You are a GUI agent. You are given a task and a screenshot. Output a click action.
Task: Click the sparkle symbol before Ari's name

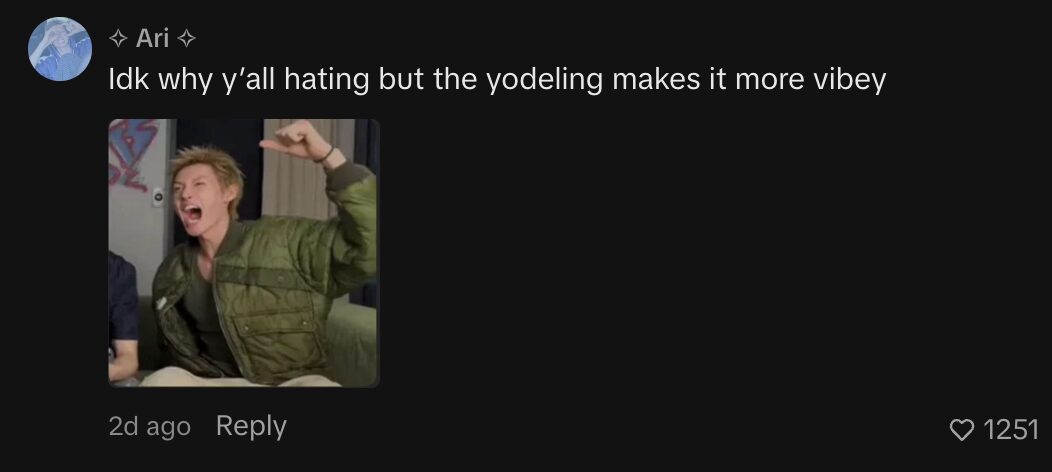[x=118, y=40]
